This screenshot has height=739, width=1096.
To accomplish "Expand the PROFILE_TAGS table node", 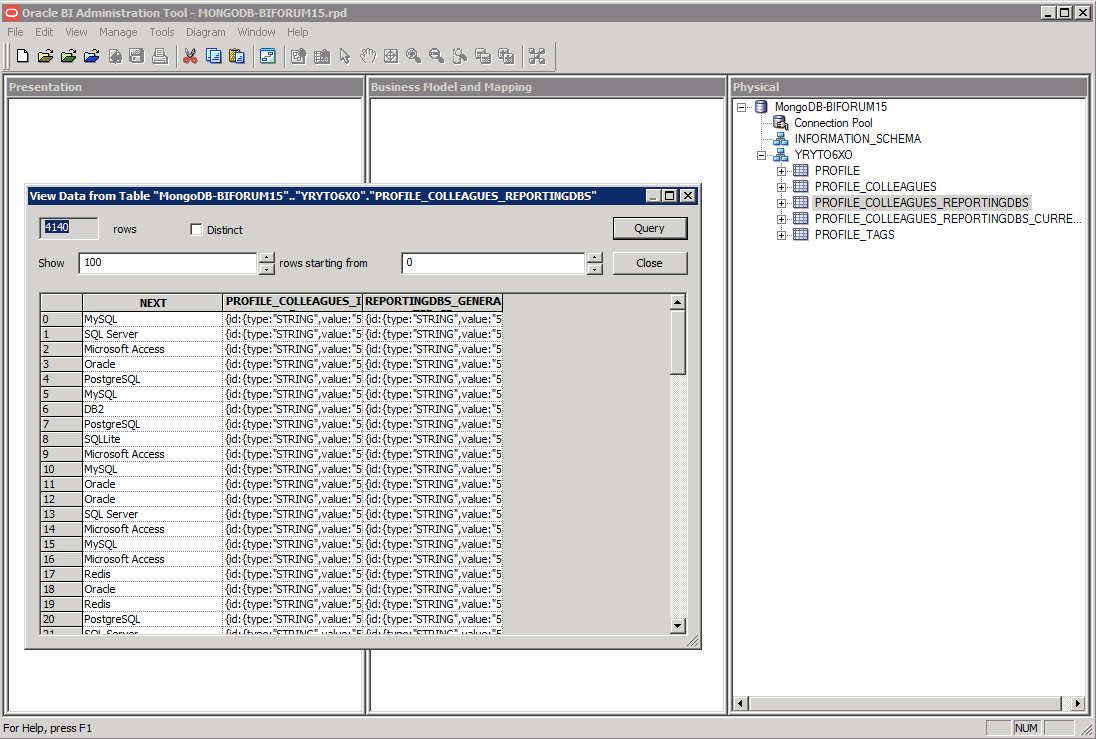I will click(x=781, y=235).
